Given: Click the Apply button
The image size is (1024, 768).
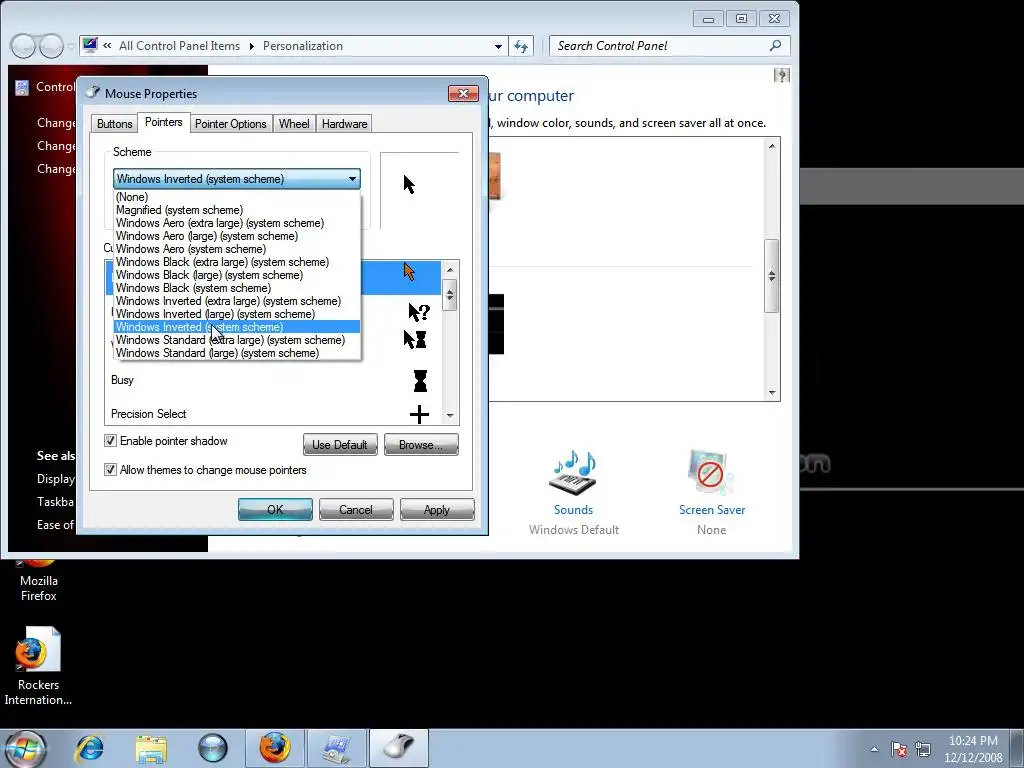Looking at the screenshot, I should pyautogui.click(x=437, y=509).
